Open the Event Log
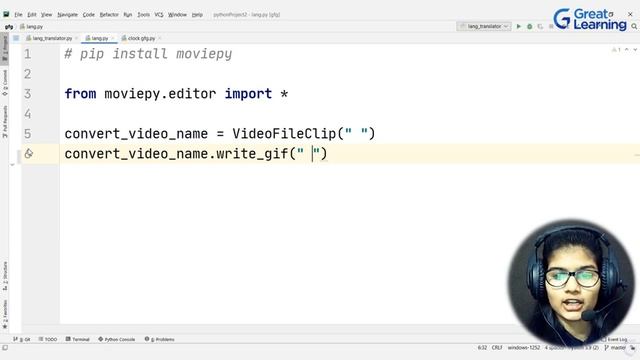The width and height of the screenshot is (640, 360). pyautogui.click(x=614, y=340)
